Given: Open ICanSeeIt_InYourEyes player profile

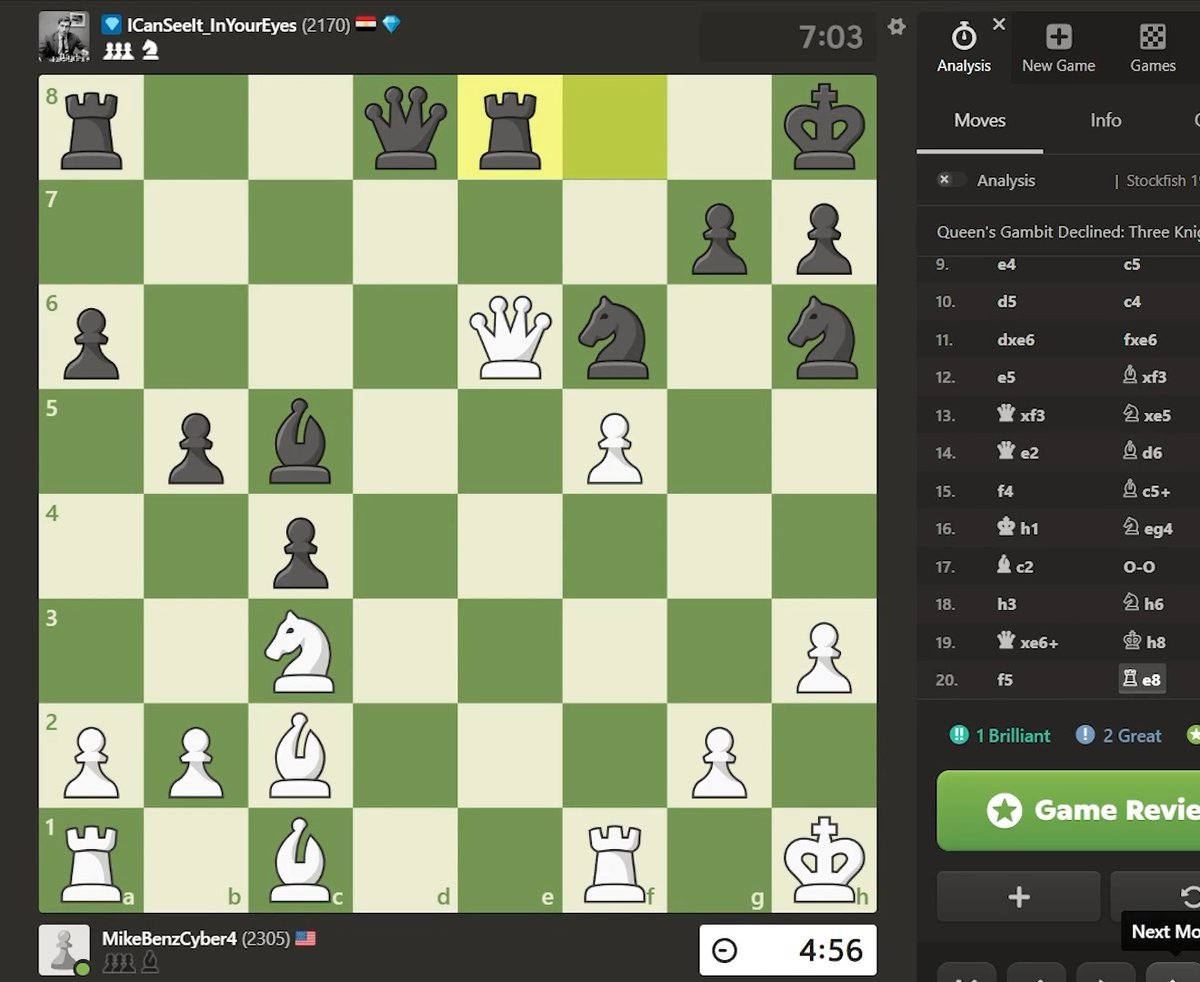Looking at the screenshot, I should pyautogui.click(x=212, y=25).
